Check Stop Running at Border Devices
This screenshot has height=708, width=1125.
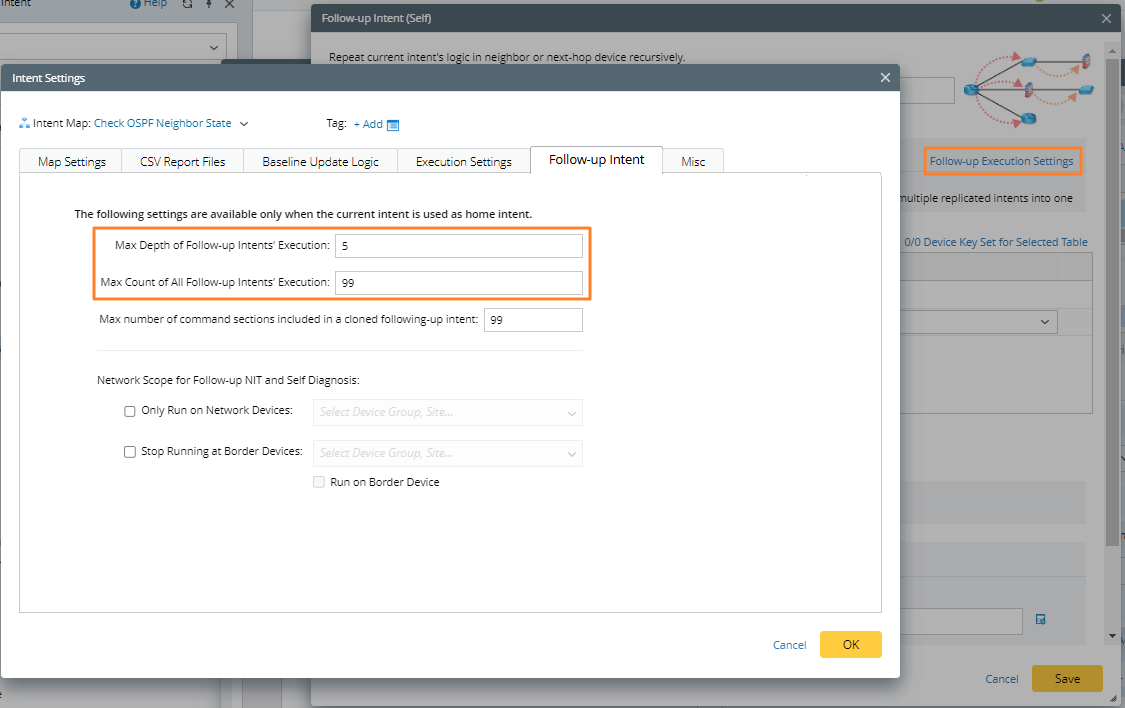[130, 452]
